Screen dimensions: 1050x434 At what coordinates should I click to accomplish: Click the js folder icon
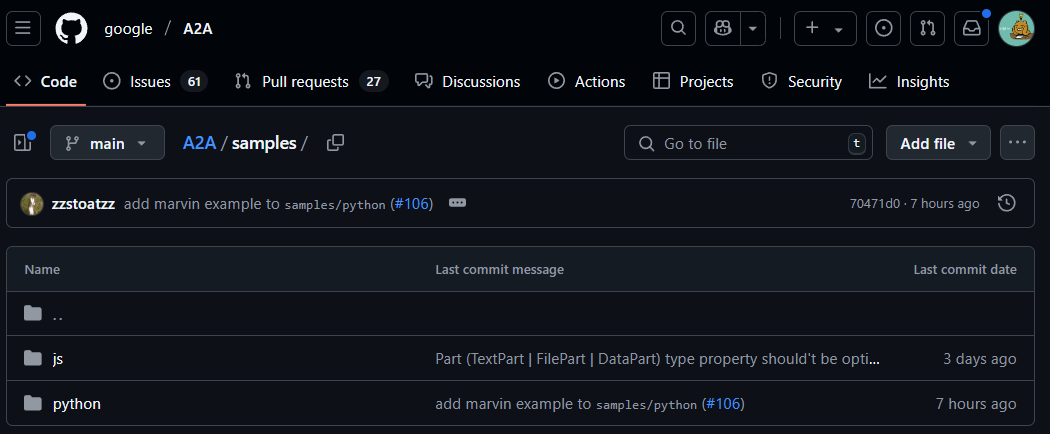[32, 358]
